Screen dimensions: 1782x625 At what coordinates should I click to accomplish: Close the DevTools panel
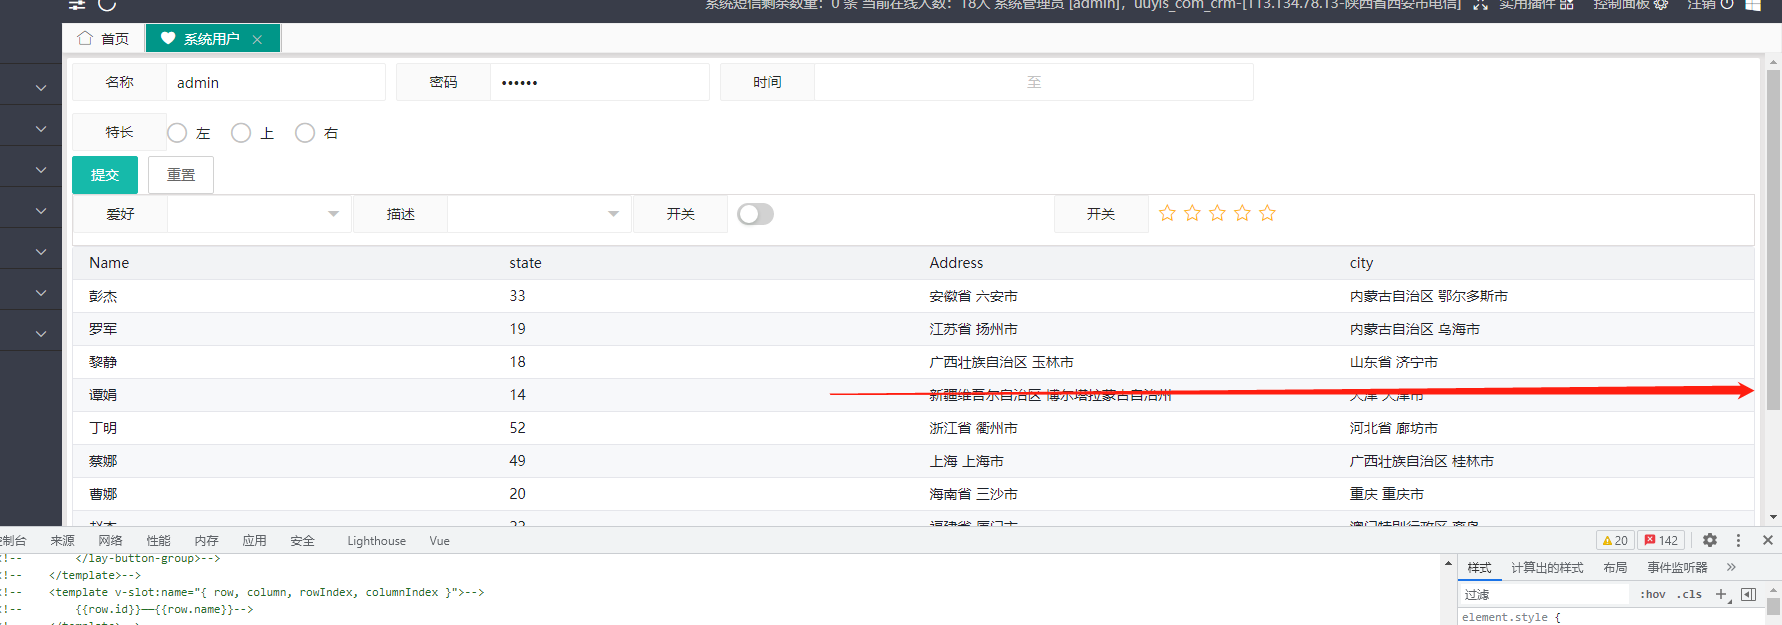pyautogui.click(x=1767, y=540)
